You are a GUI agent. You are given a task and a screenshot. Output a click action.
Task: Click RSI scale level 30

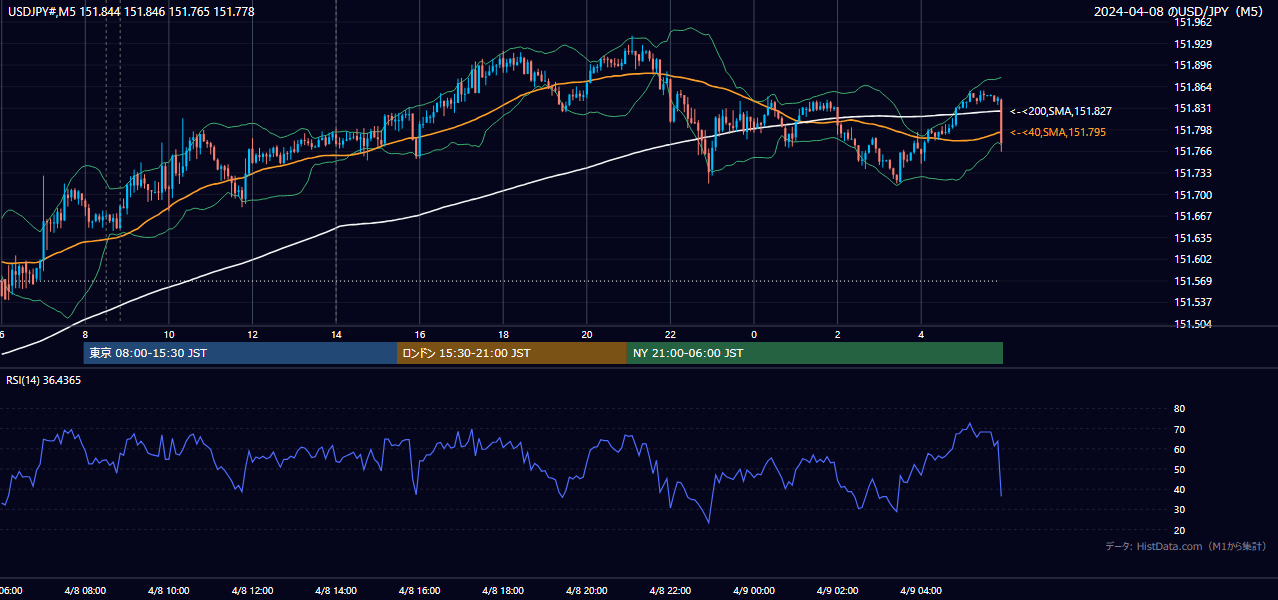tap(1179, 510)
